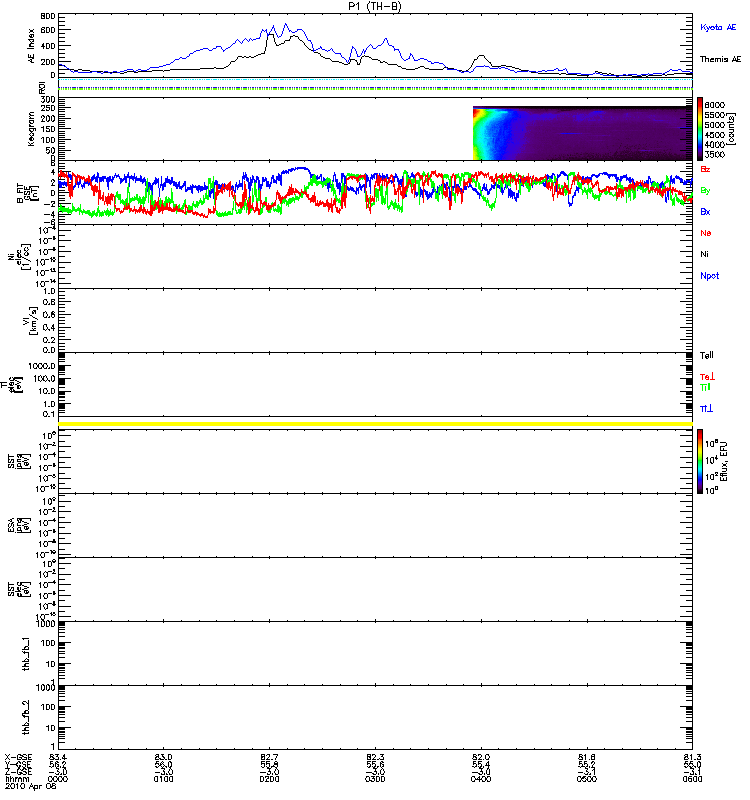Click the 0000 time tick label

click(x=58, y=779)
